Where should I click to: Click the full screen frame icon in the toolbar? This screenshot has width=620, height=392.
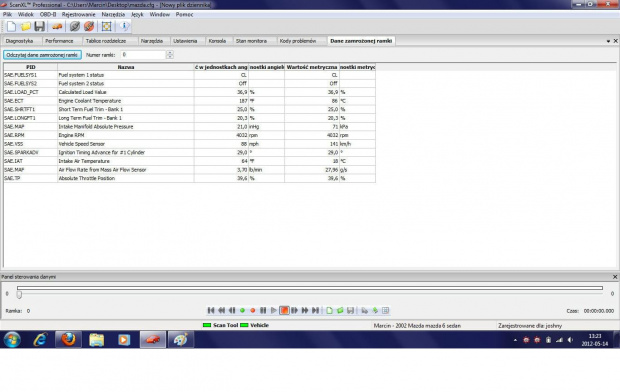(x=106, y=27)
